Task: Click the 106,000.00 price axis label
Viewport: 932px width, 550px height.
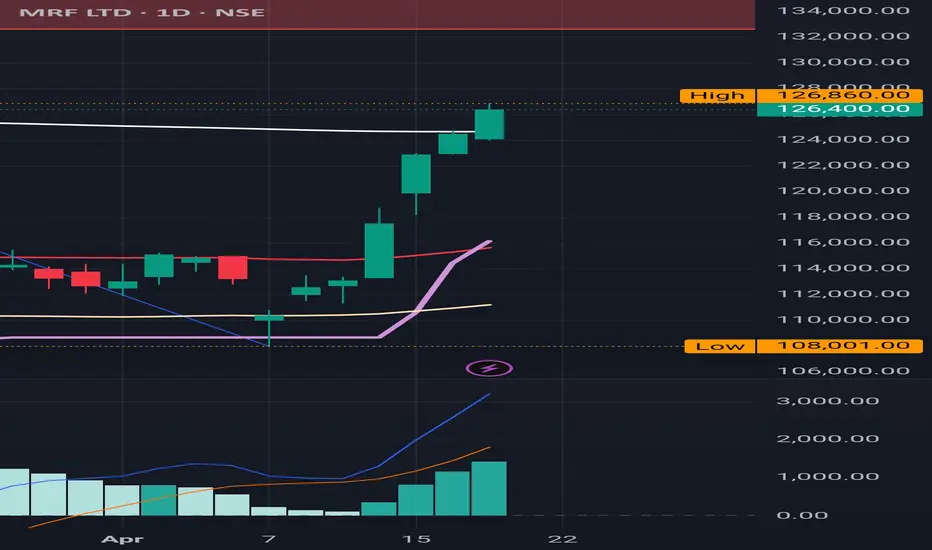Action: (843, 371)
